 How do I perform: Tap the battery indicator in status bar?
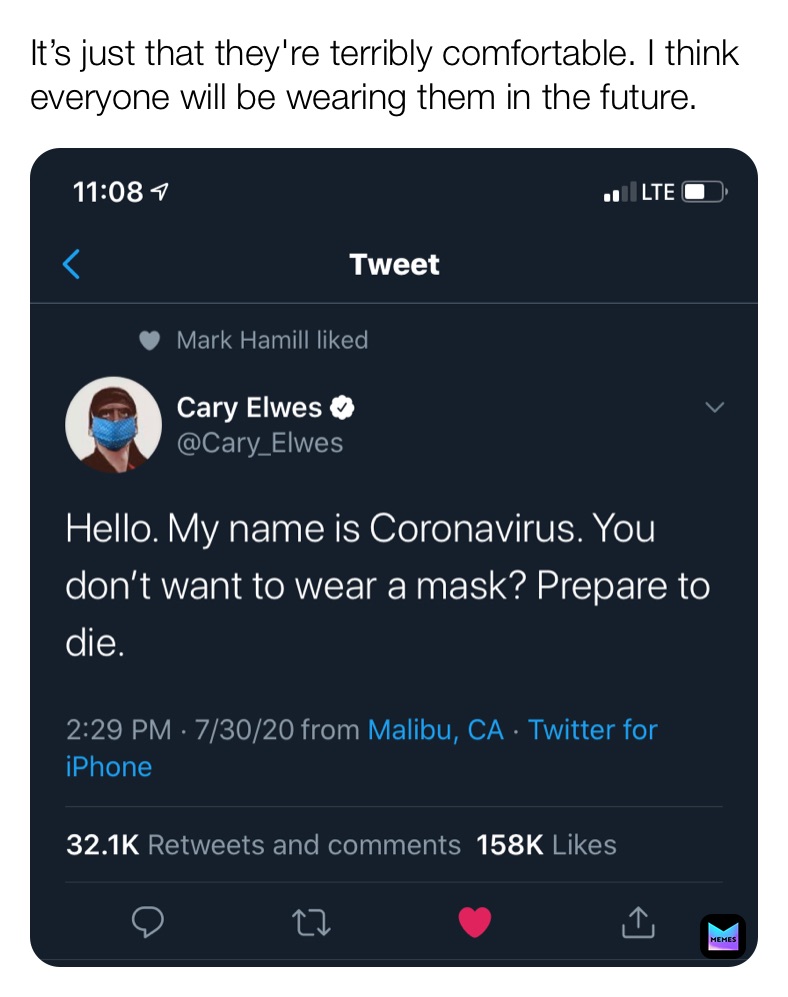706,192
